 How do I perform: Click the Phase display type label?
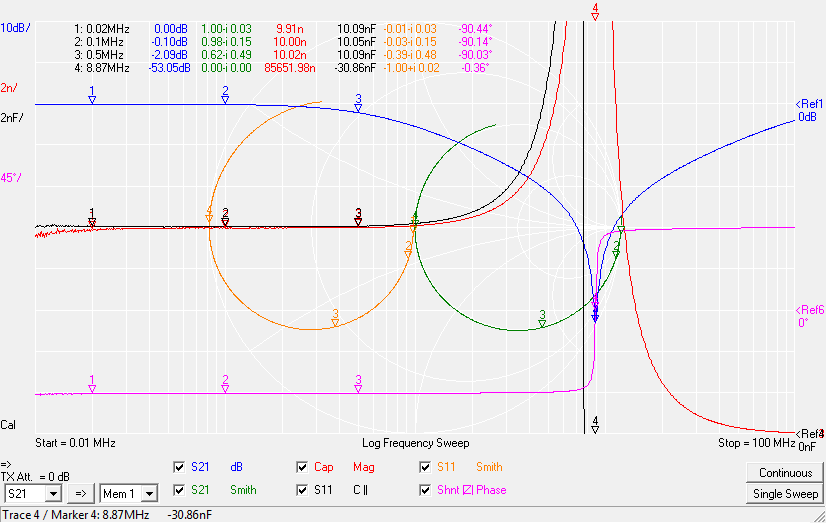click(x=491, y=490)
